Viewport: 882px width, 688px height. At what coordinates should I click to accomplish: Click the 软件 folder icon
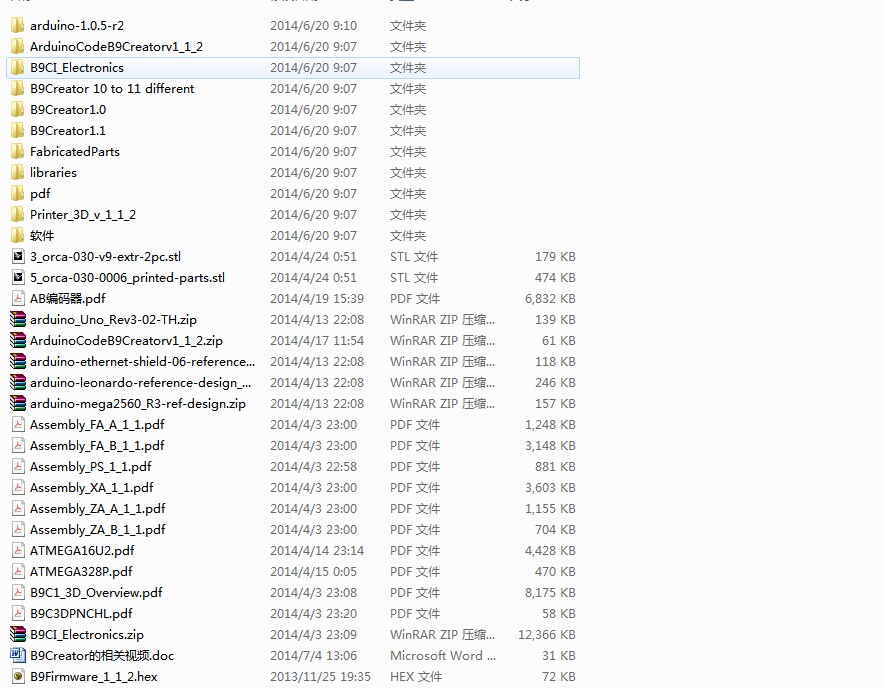pyautogui.click(x=17, y=235)
